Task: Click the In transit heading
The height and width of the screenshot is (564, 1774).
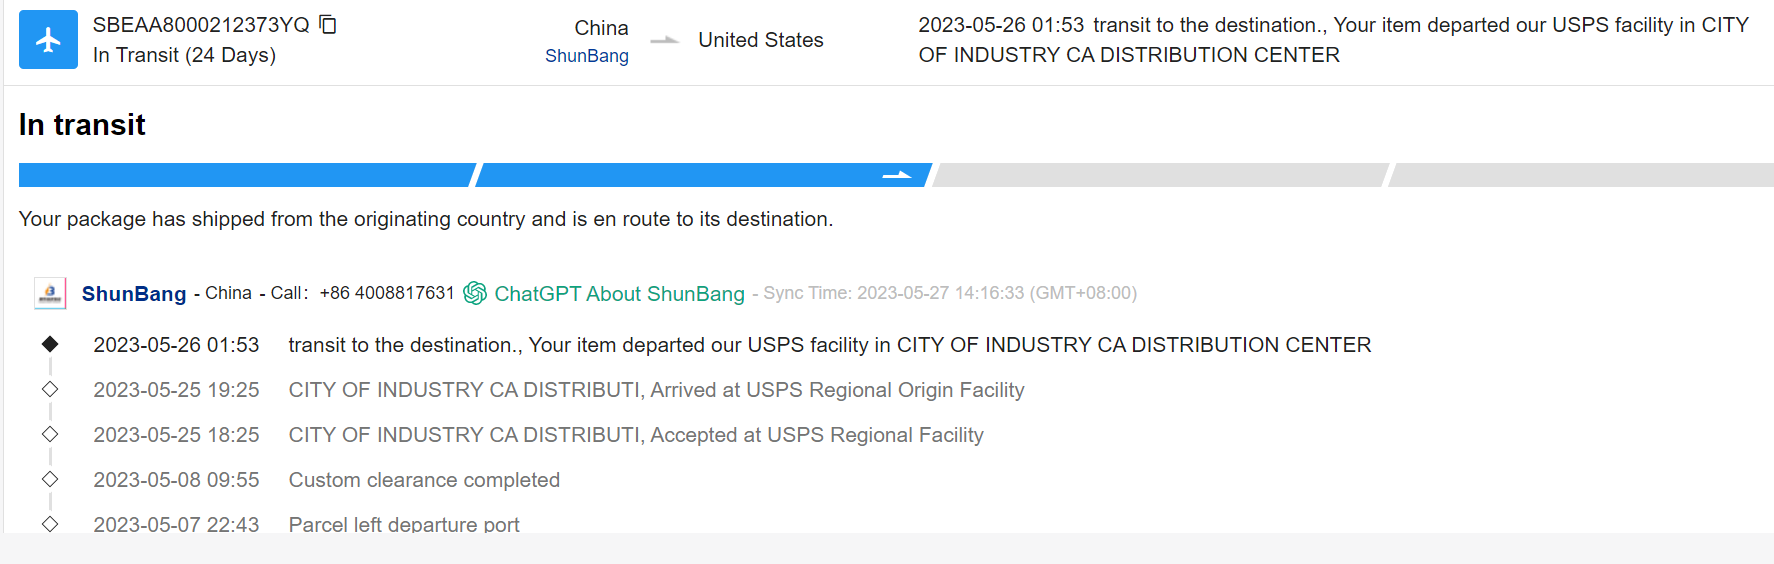Action: coord(82,125)
